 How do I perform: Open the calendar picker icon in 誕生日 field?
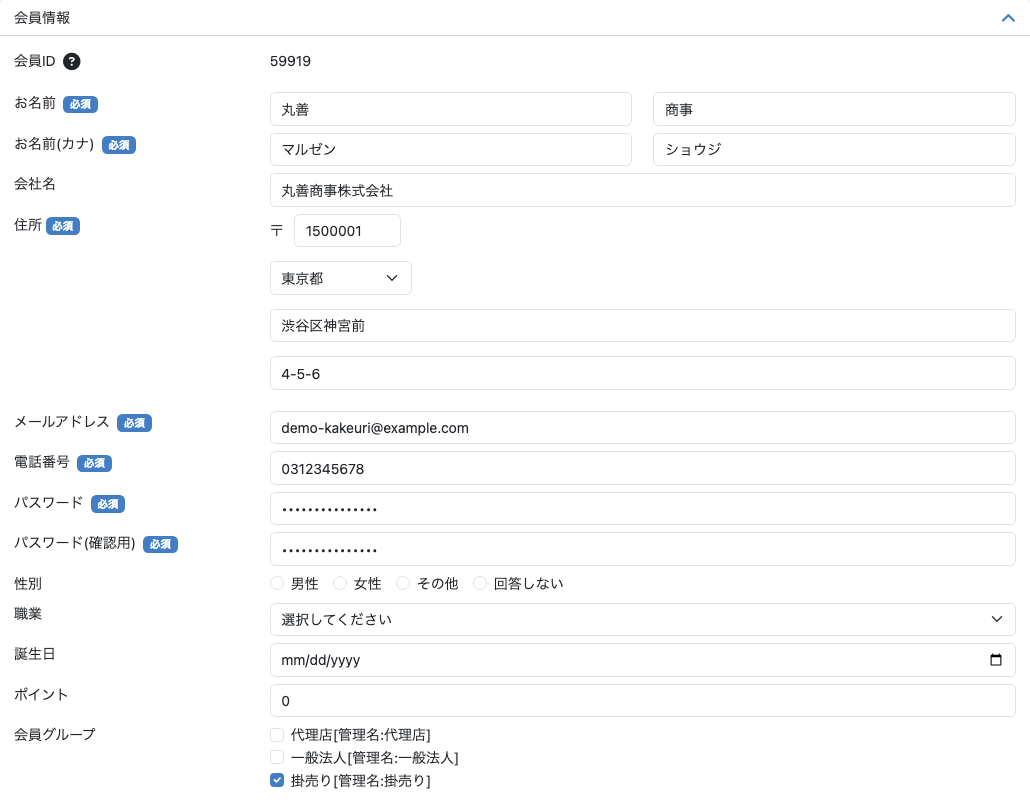coord(996,660)
